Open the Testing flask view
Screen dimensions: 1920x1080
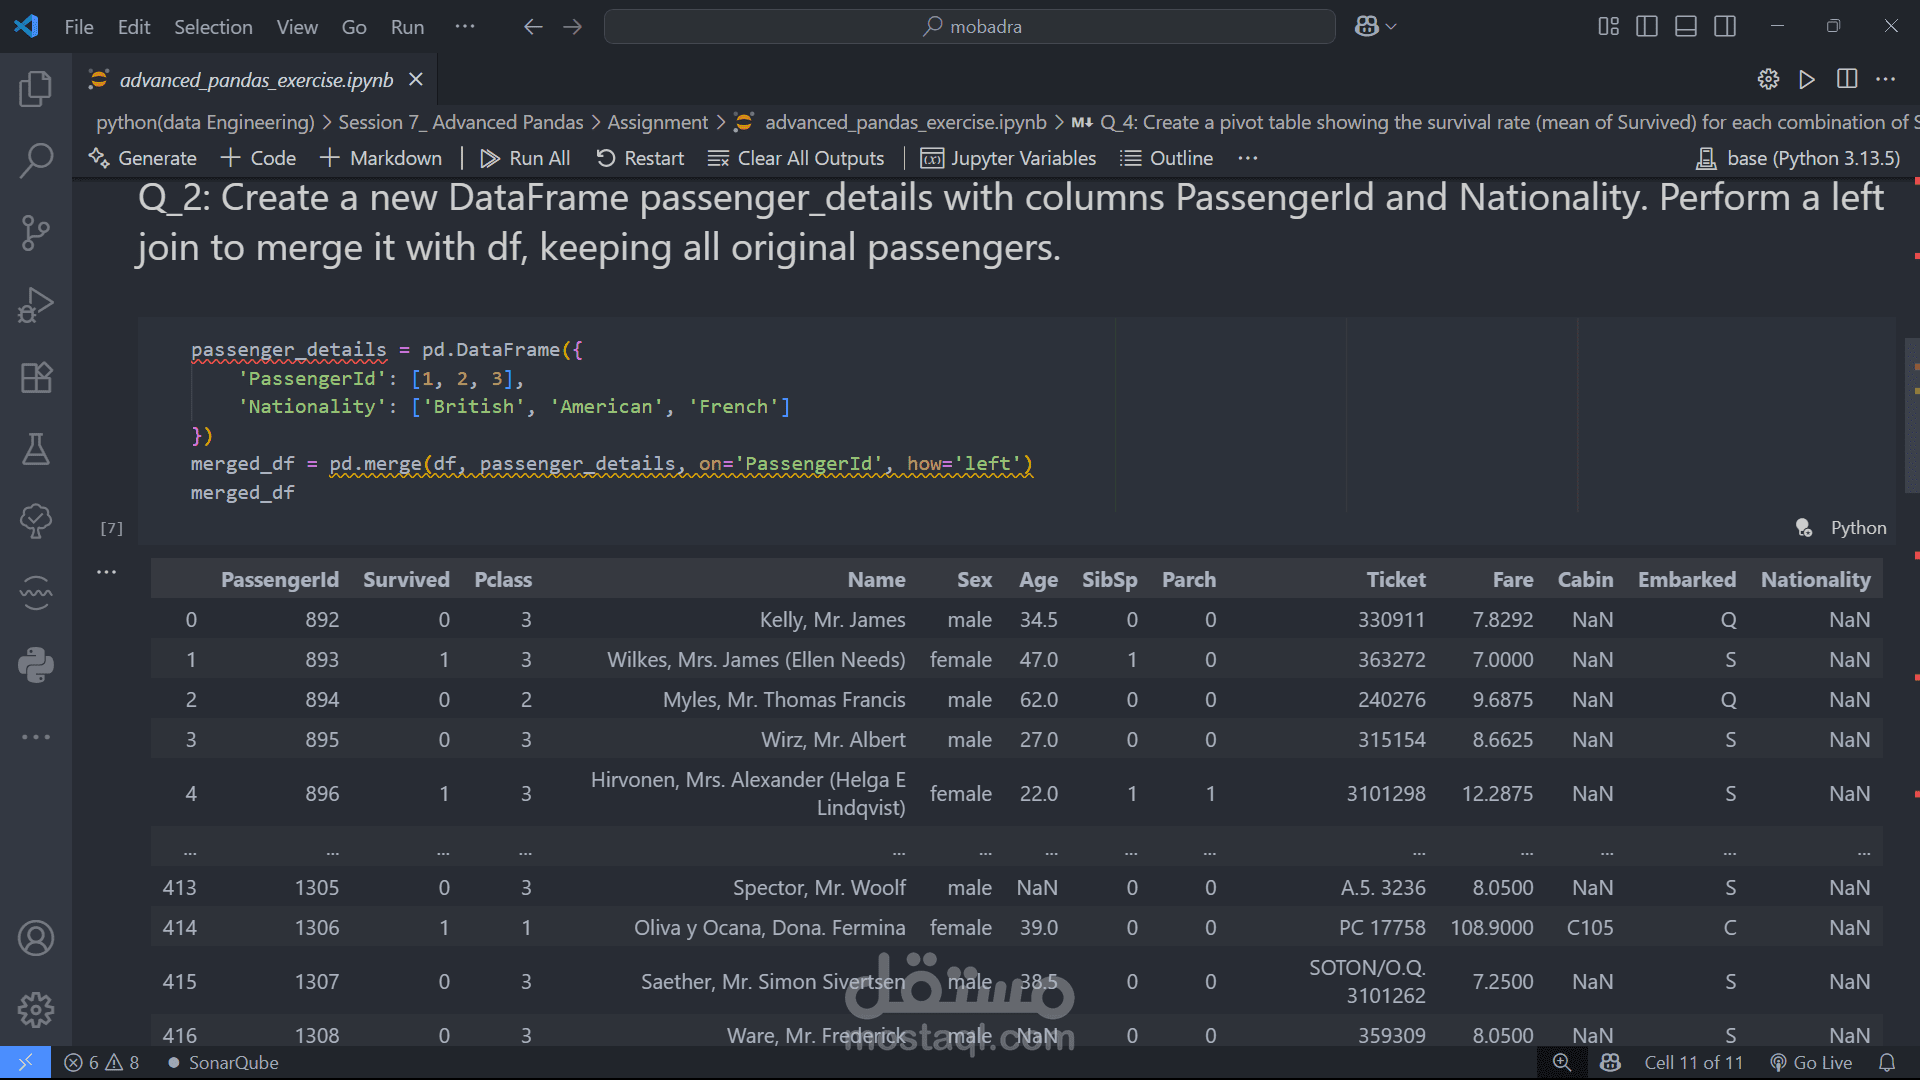pos(36,449)
